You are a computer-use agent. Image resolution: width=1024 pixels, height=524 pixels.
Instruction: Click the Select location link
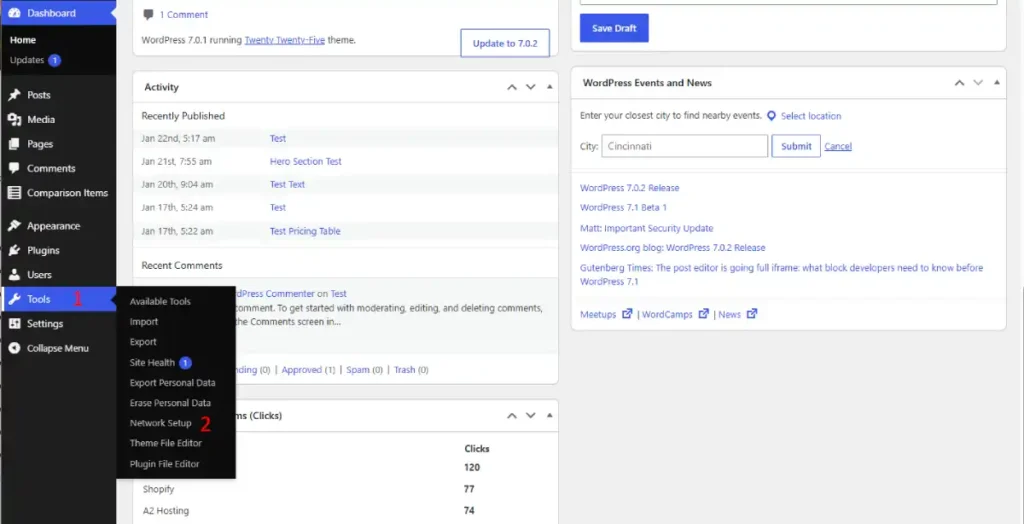811,116
